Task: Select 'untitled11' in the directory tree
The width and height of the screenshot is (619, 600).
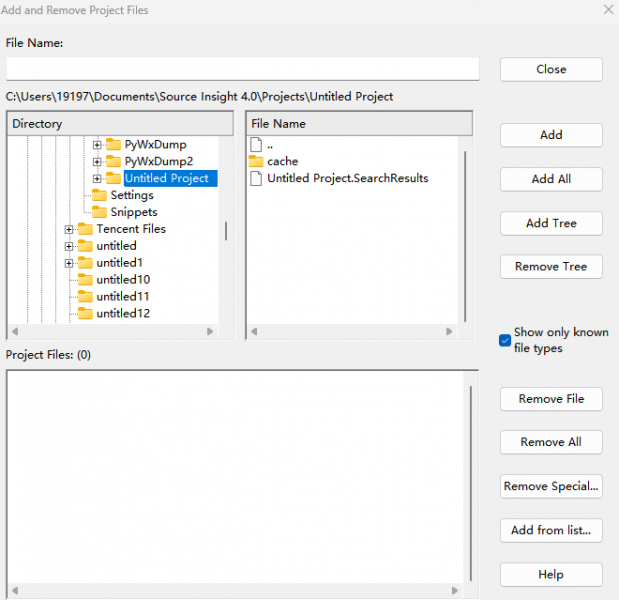Action: 123,296
